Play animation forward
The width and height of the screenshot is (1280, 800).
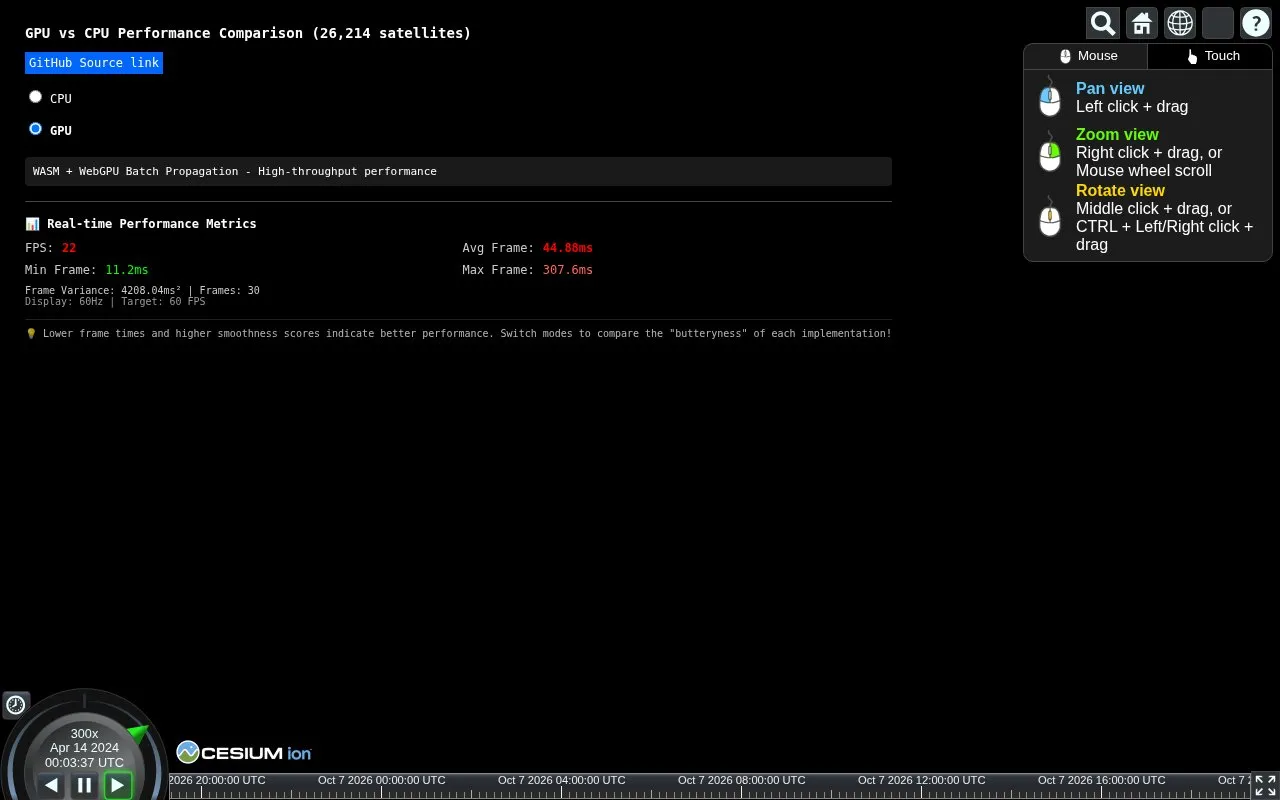point(118,785)
